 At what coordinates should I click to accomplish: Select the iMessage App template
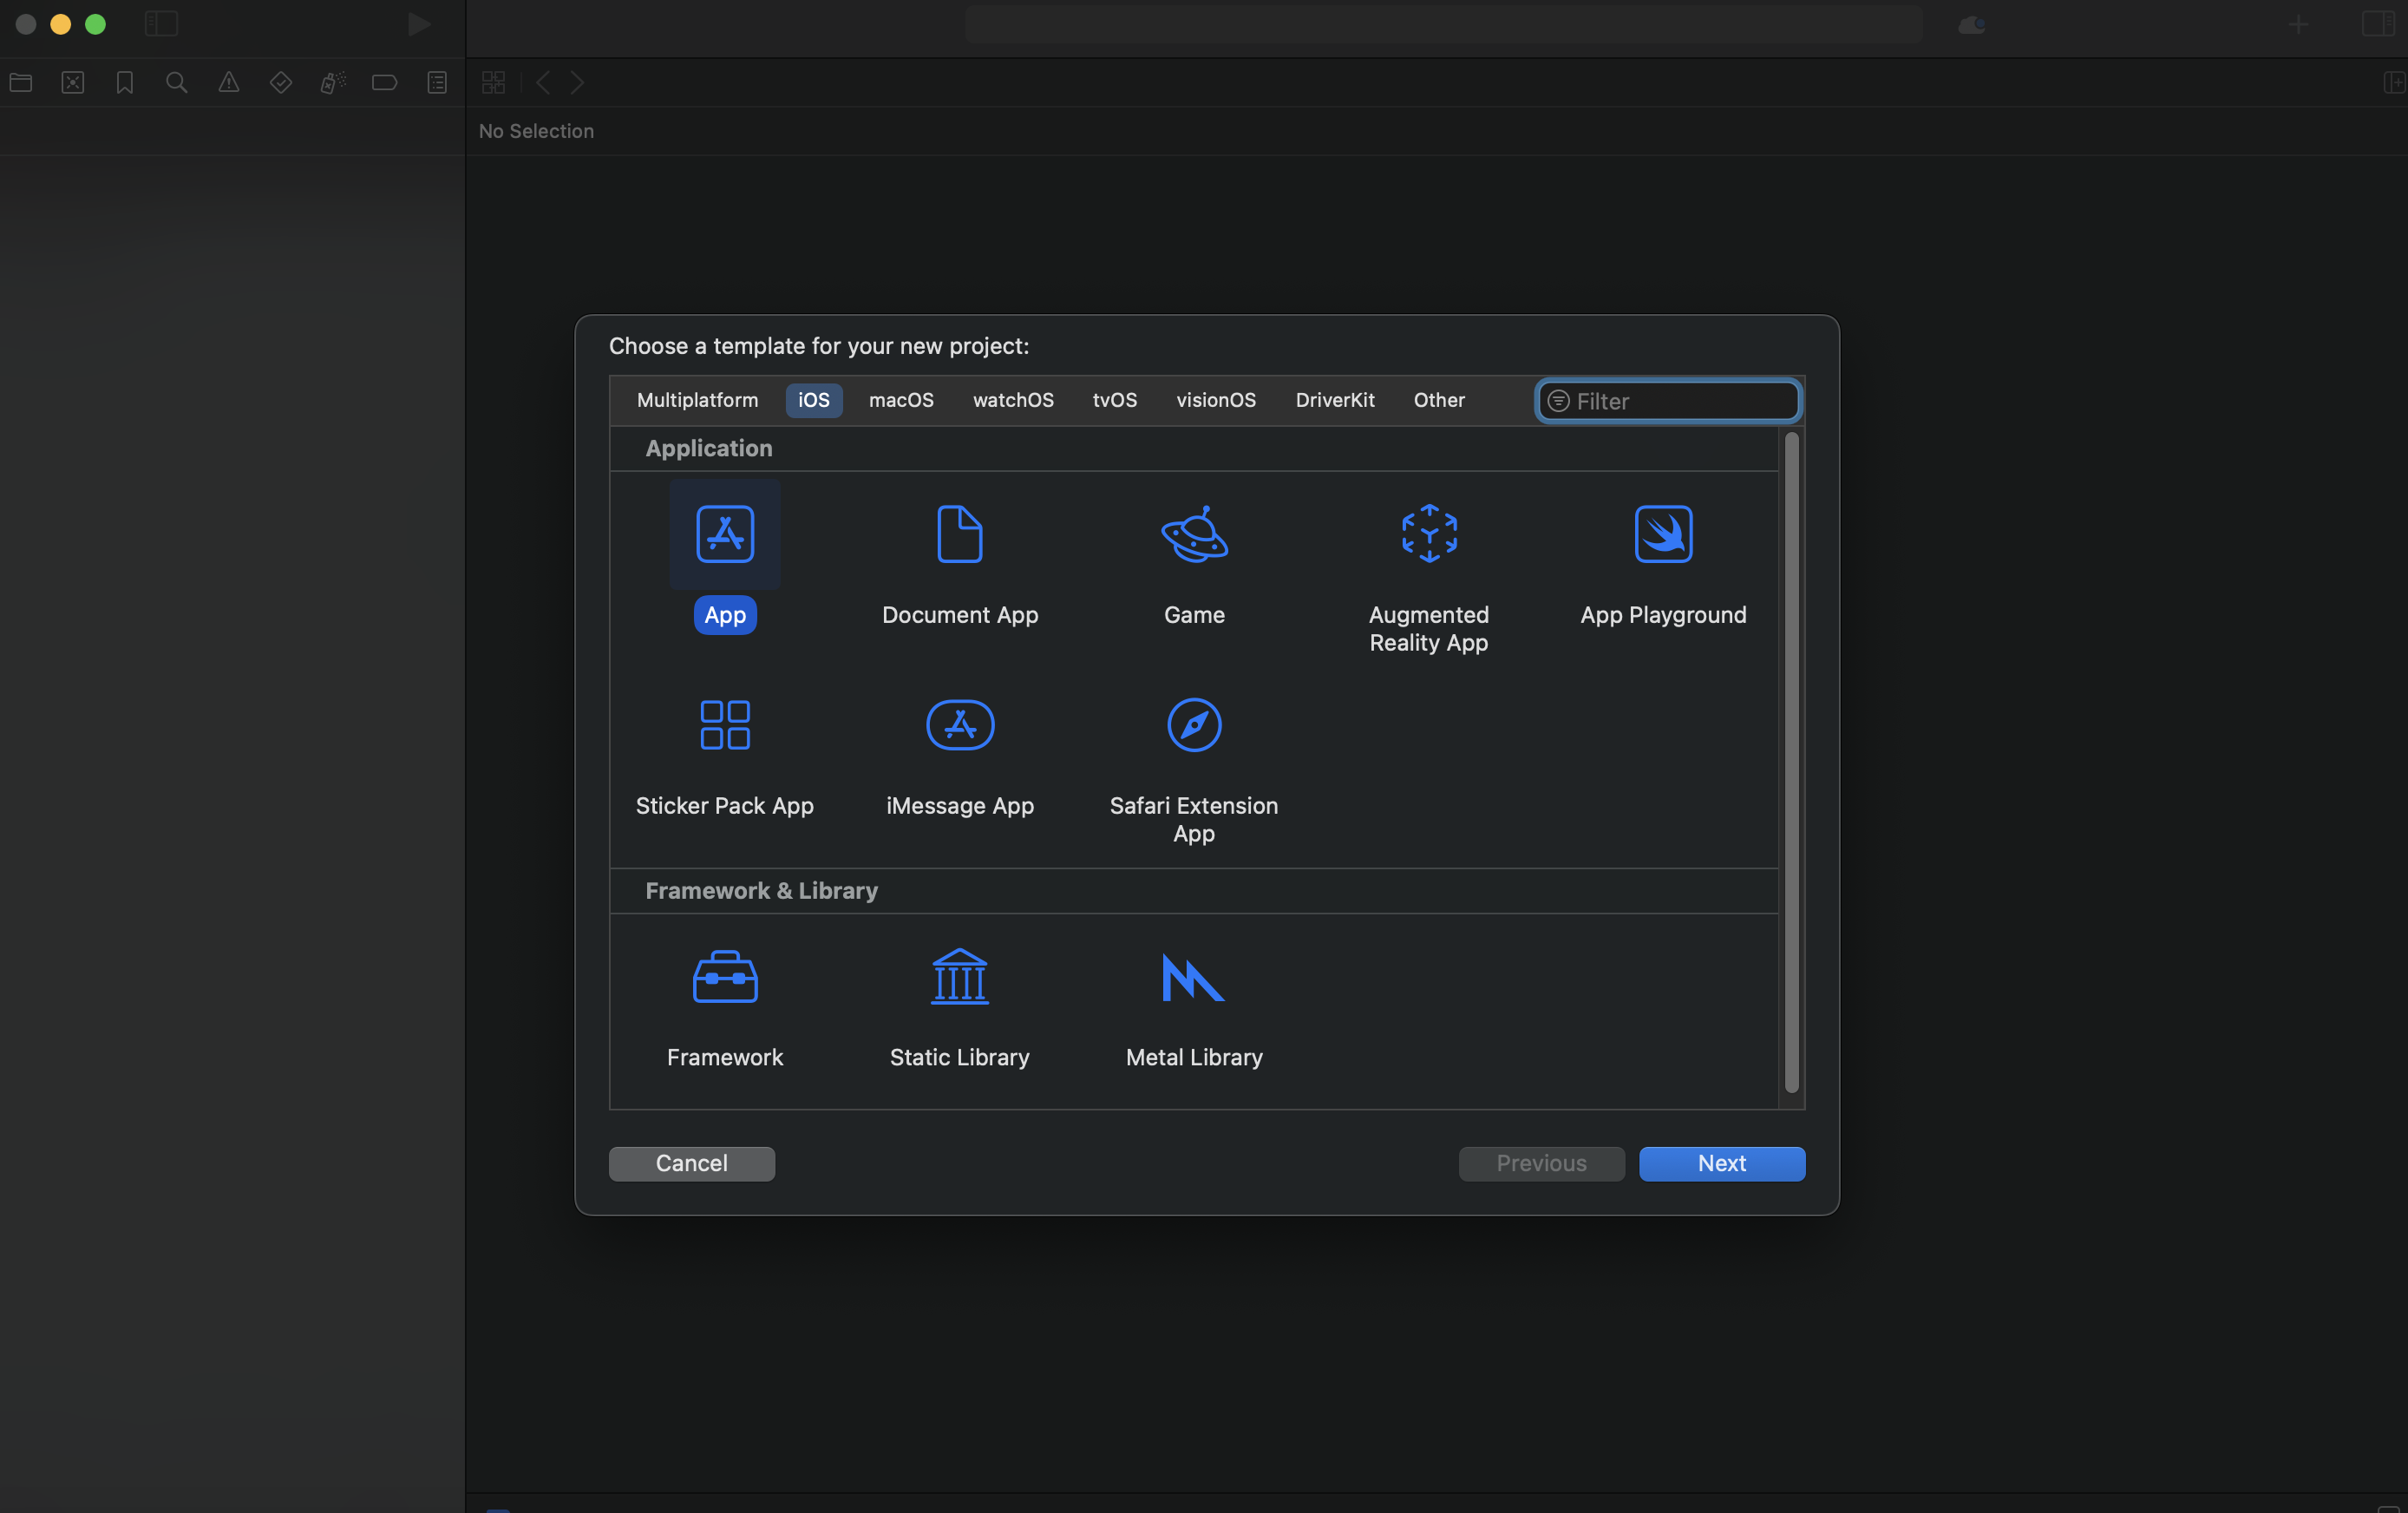coord(959,726)
